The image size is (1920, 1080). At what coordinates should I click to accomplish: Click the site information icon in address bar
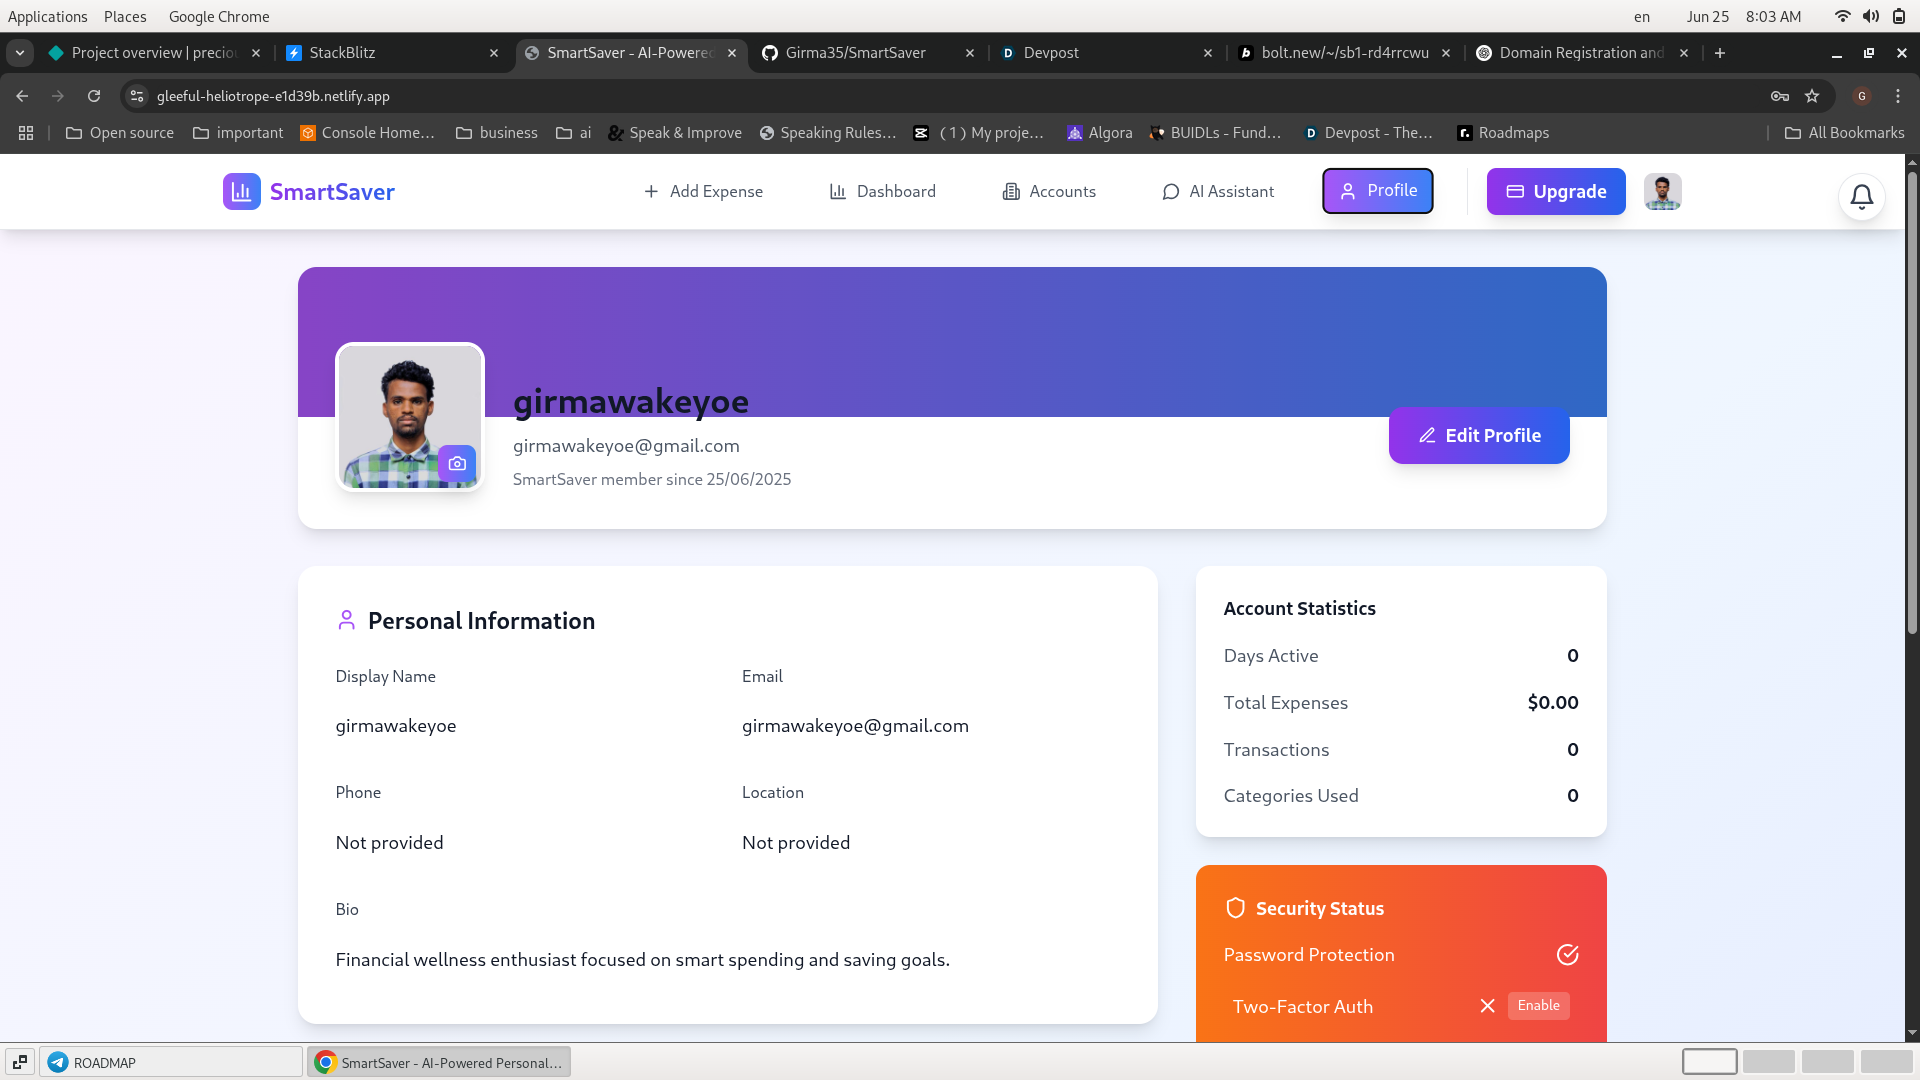click(x=137, y=96)
